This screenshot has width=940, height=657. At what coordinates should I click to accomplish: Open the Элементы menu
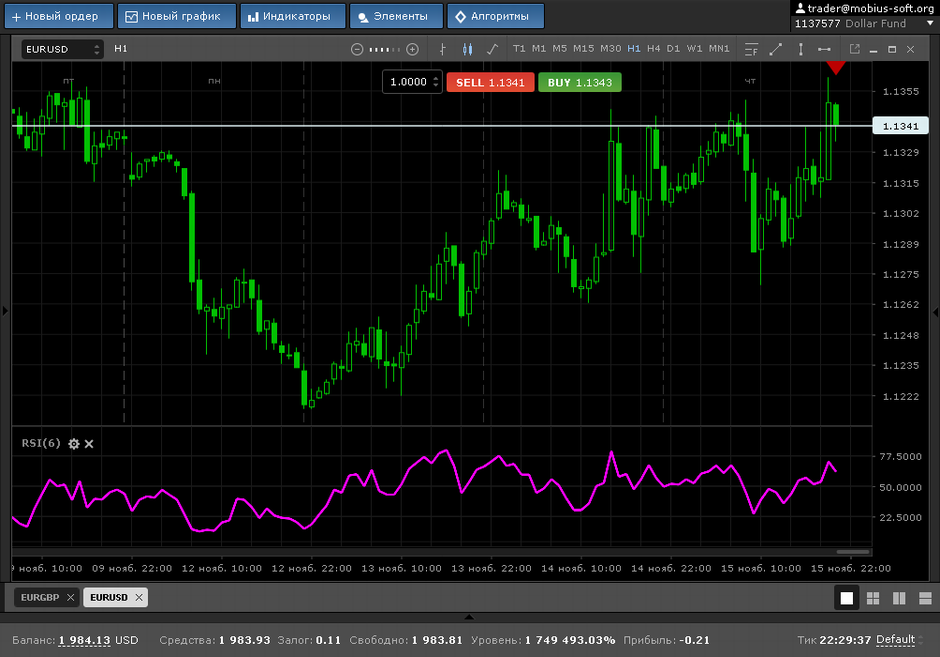[396, 16]
